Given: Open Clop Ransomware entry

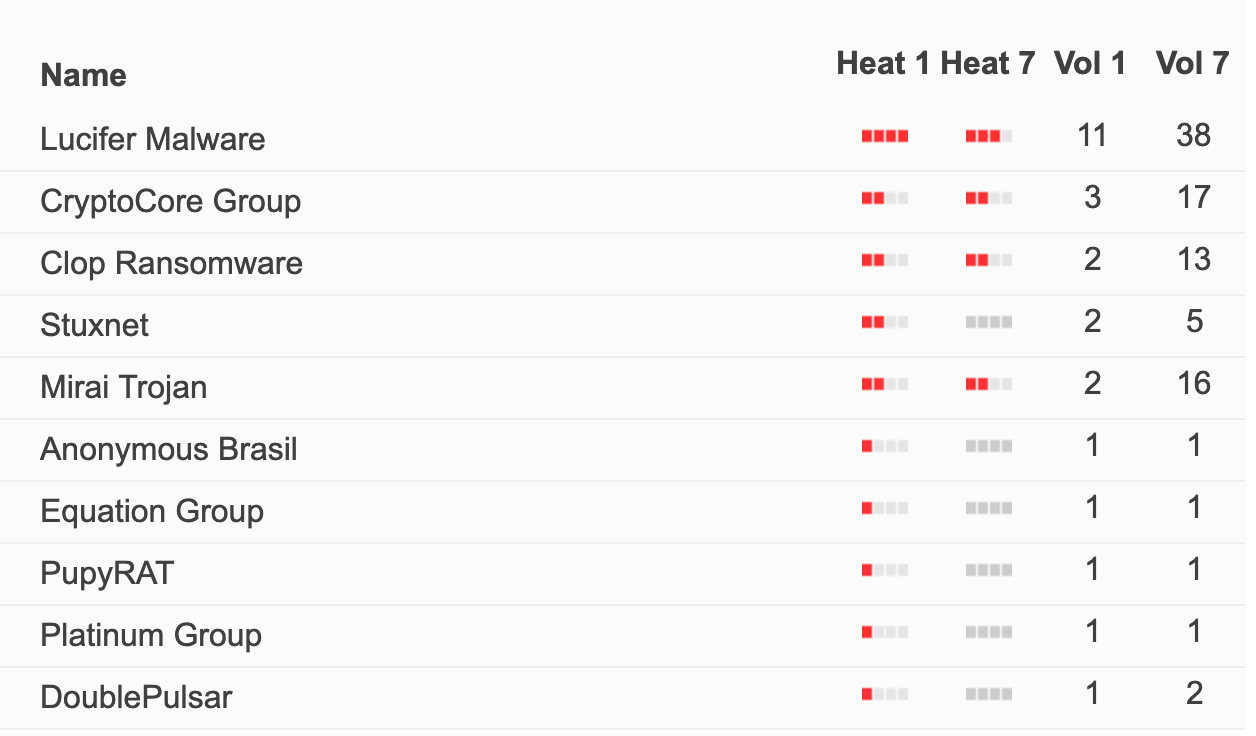Looking at the screenshot, I should 171,263.
